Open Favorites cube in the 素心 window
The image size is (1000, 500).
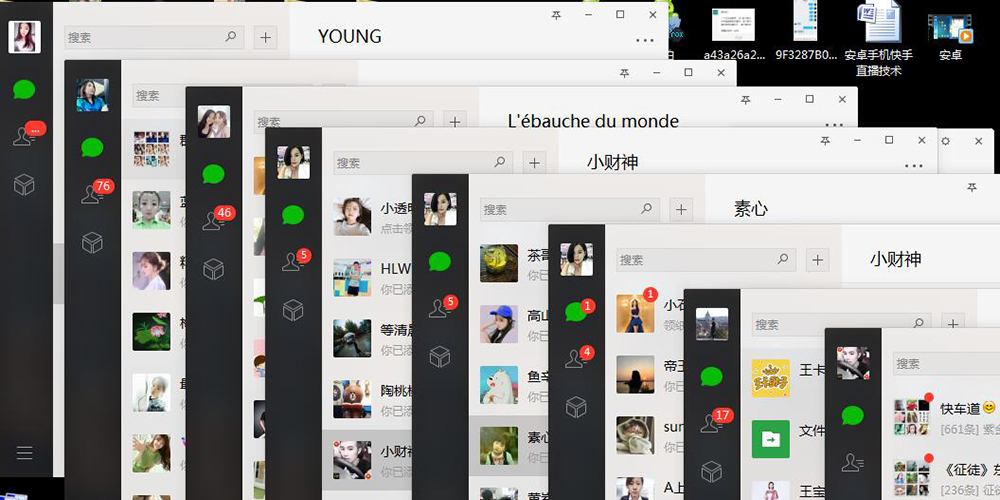pyautogui.click(x=440, y=357)
